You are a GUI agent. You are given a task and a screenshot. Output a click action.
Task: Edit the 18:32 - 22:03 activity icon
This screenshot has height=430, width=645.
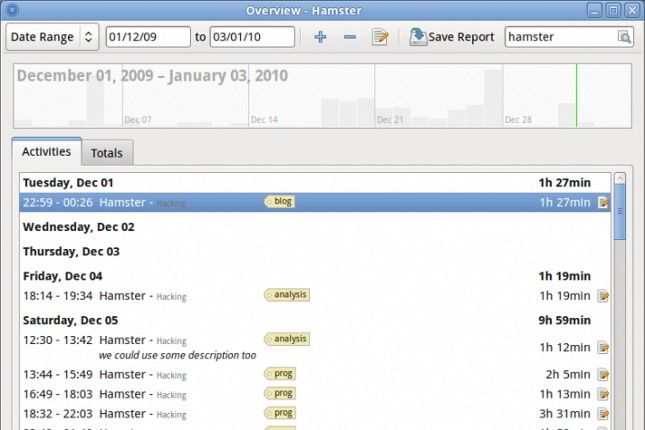[x=603, y=414]
